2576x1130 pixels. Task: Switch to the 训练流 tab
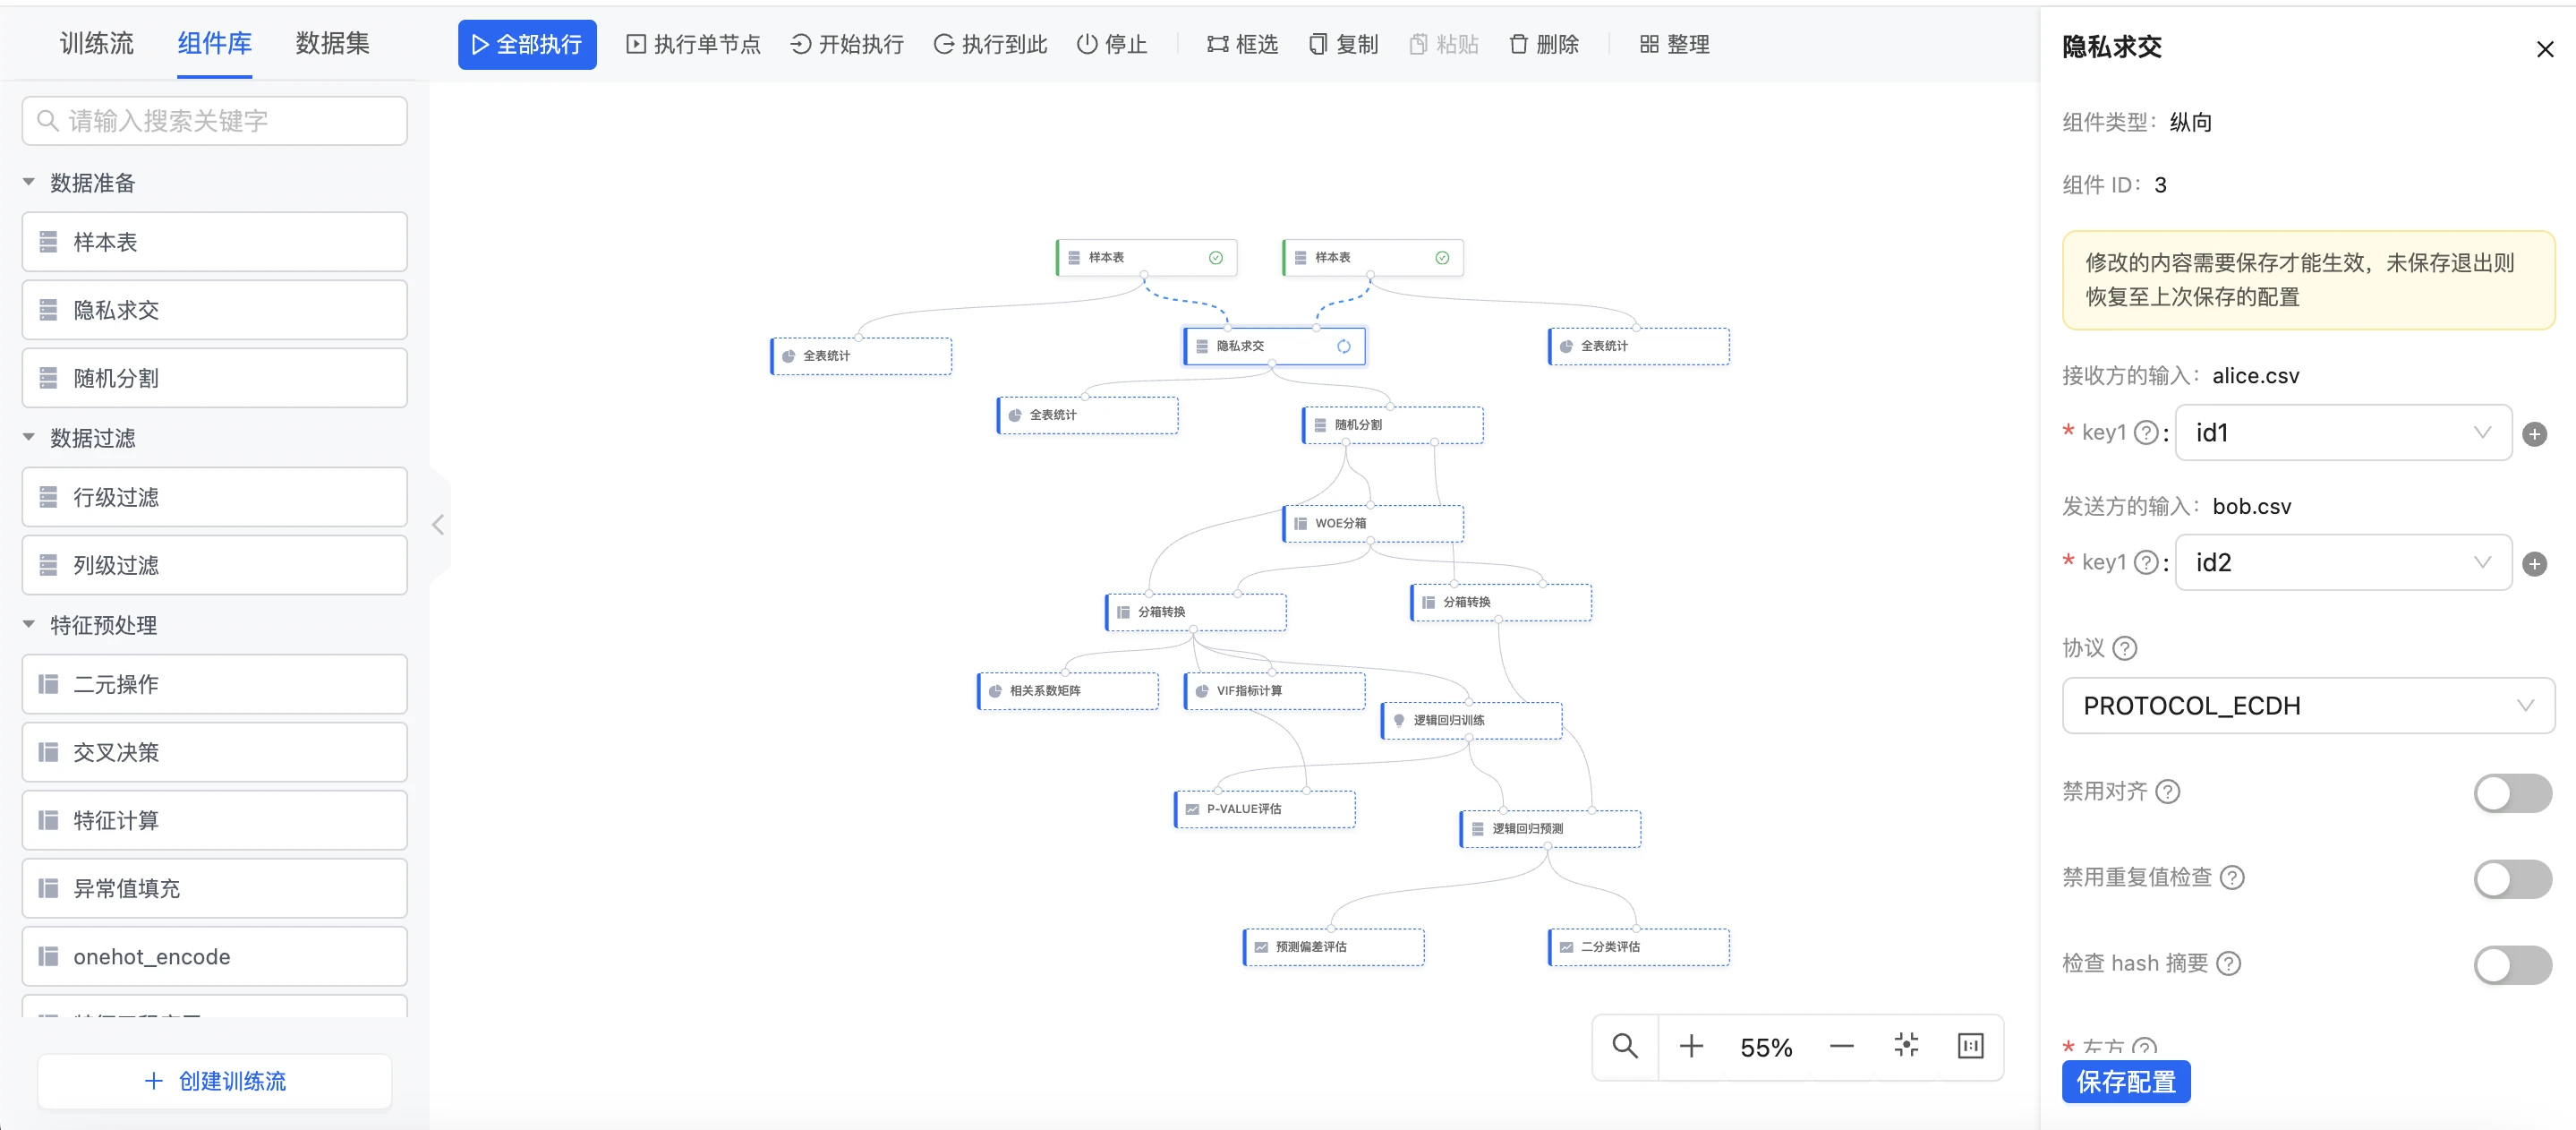click(x=96, y=43)
